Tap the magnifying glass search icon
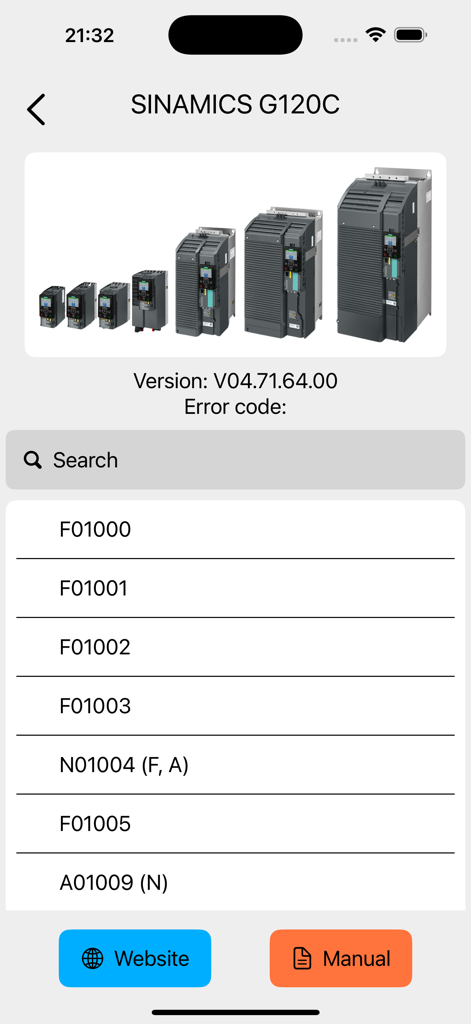The image size is (471, 1024). coord(33,460)
